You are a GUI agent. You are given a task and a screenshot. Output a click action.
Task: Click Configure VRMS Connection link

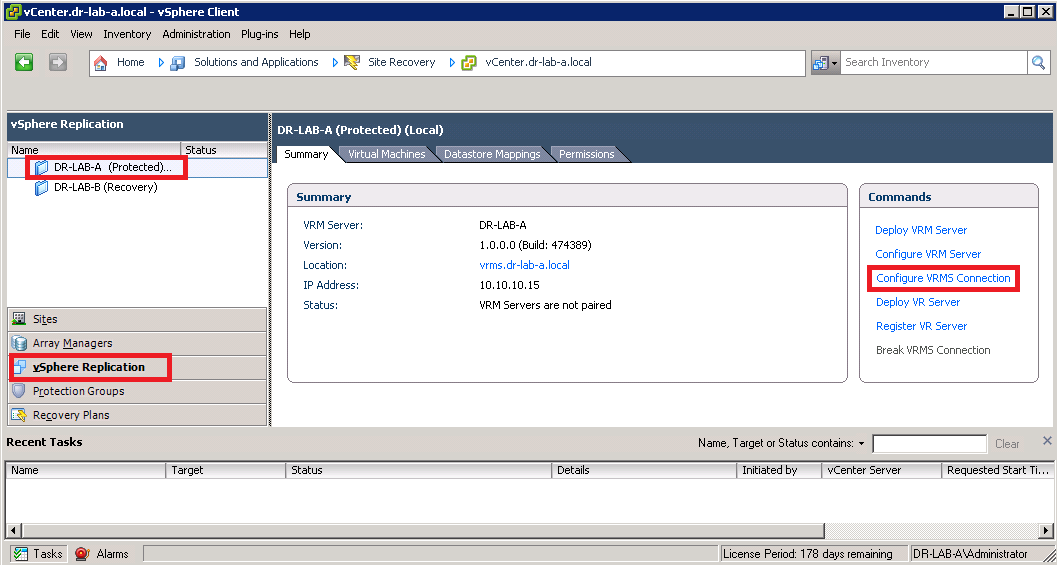pyautogui.click(x=943, y=278)
